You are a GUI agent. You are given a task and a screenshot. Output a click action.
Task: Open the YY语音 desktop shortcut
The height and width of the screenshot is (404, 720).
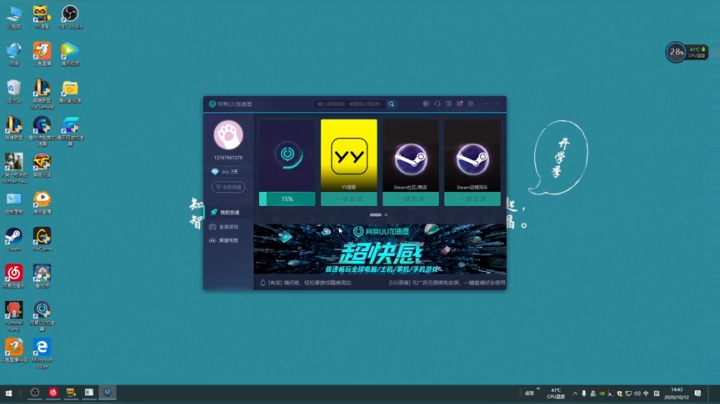click(x=42, y=17)
